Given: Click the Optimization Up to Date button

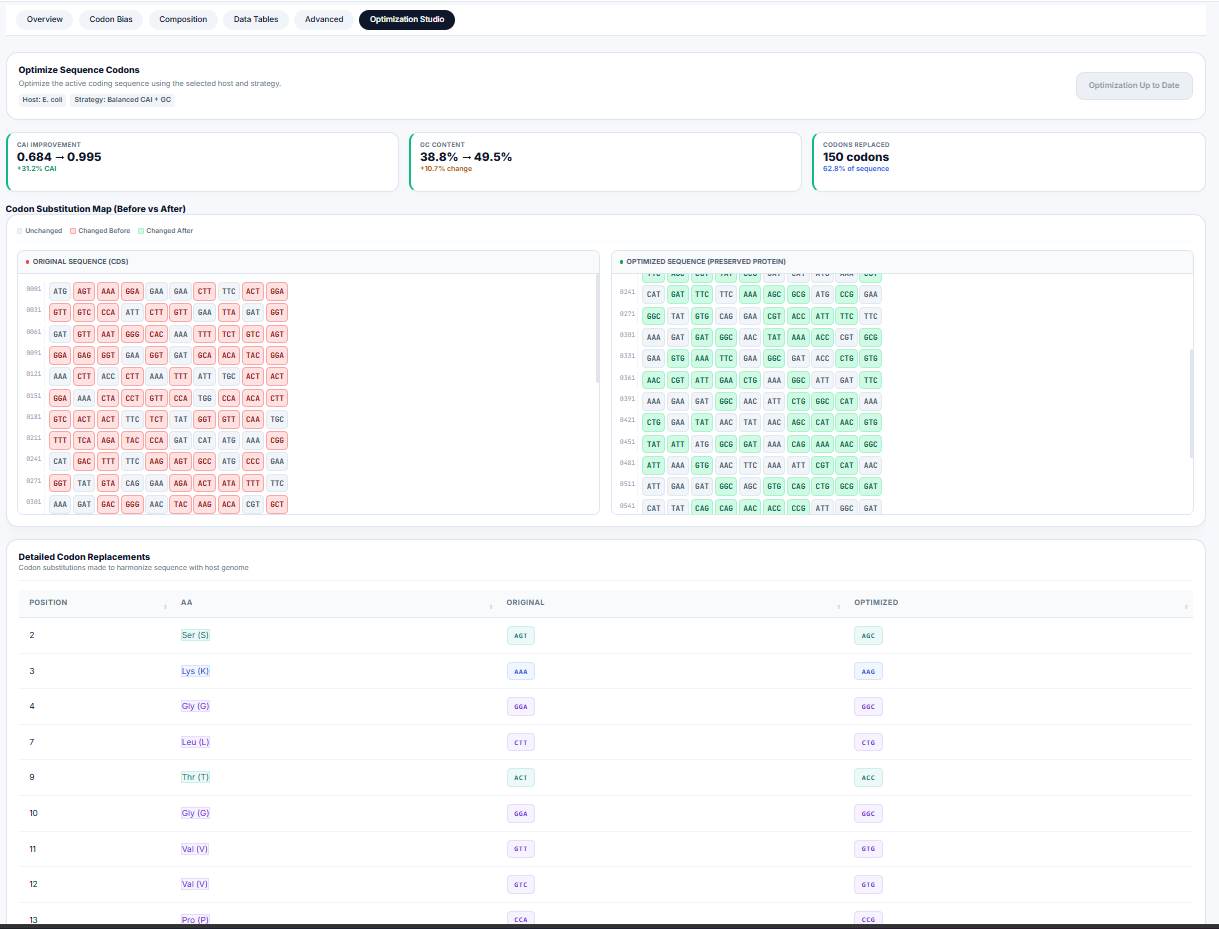Looking at the screenshot, I should 1134,85.
